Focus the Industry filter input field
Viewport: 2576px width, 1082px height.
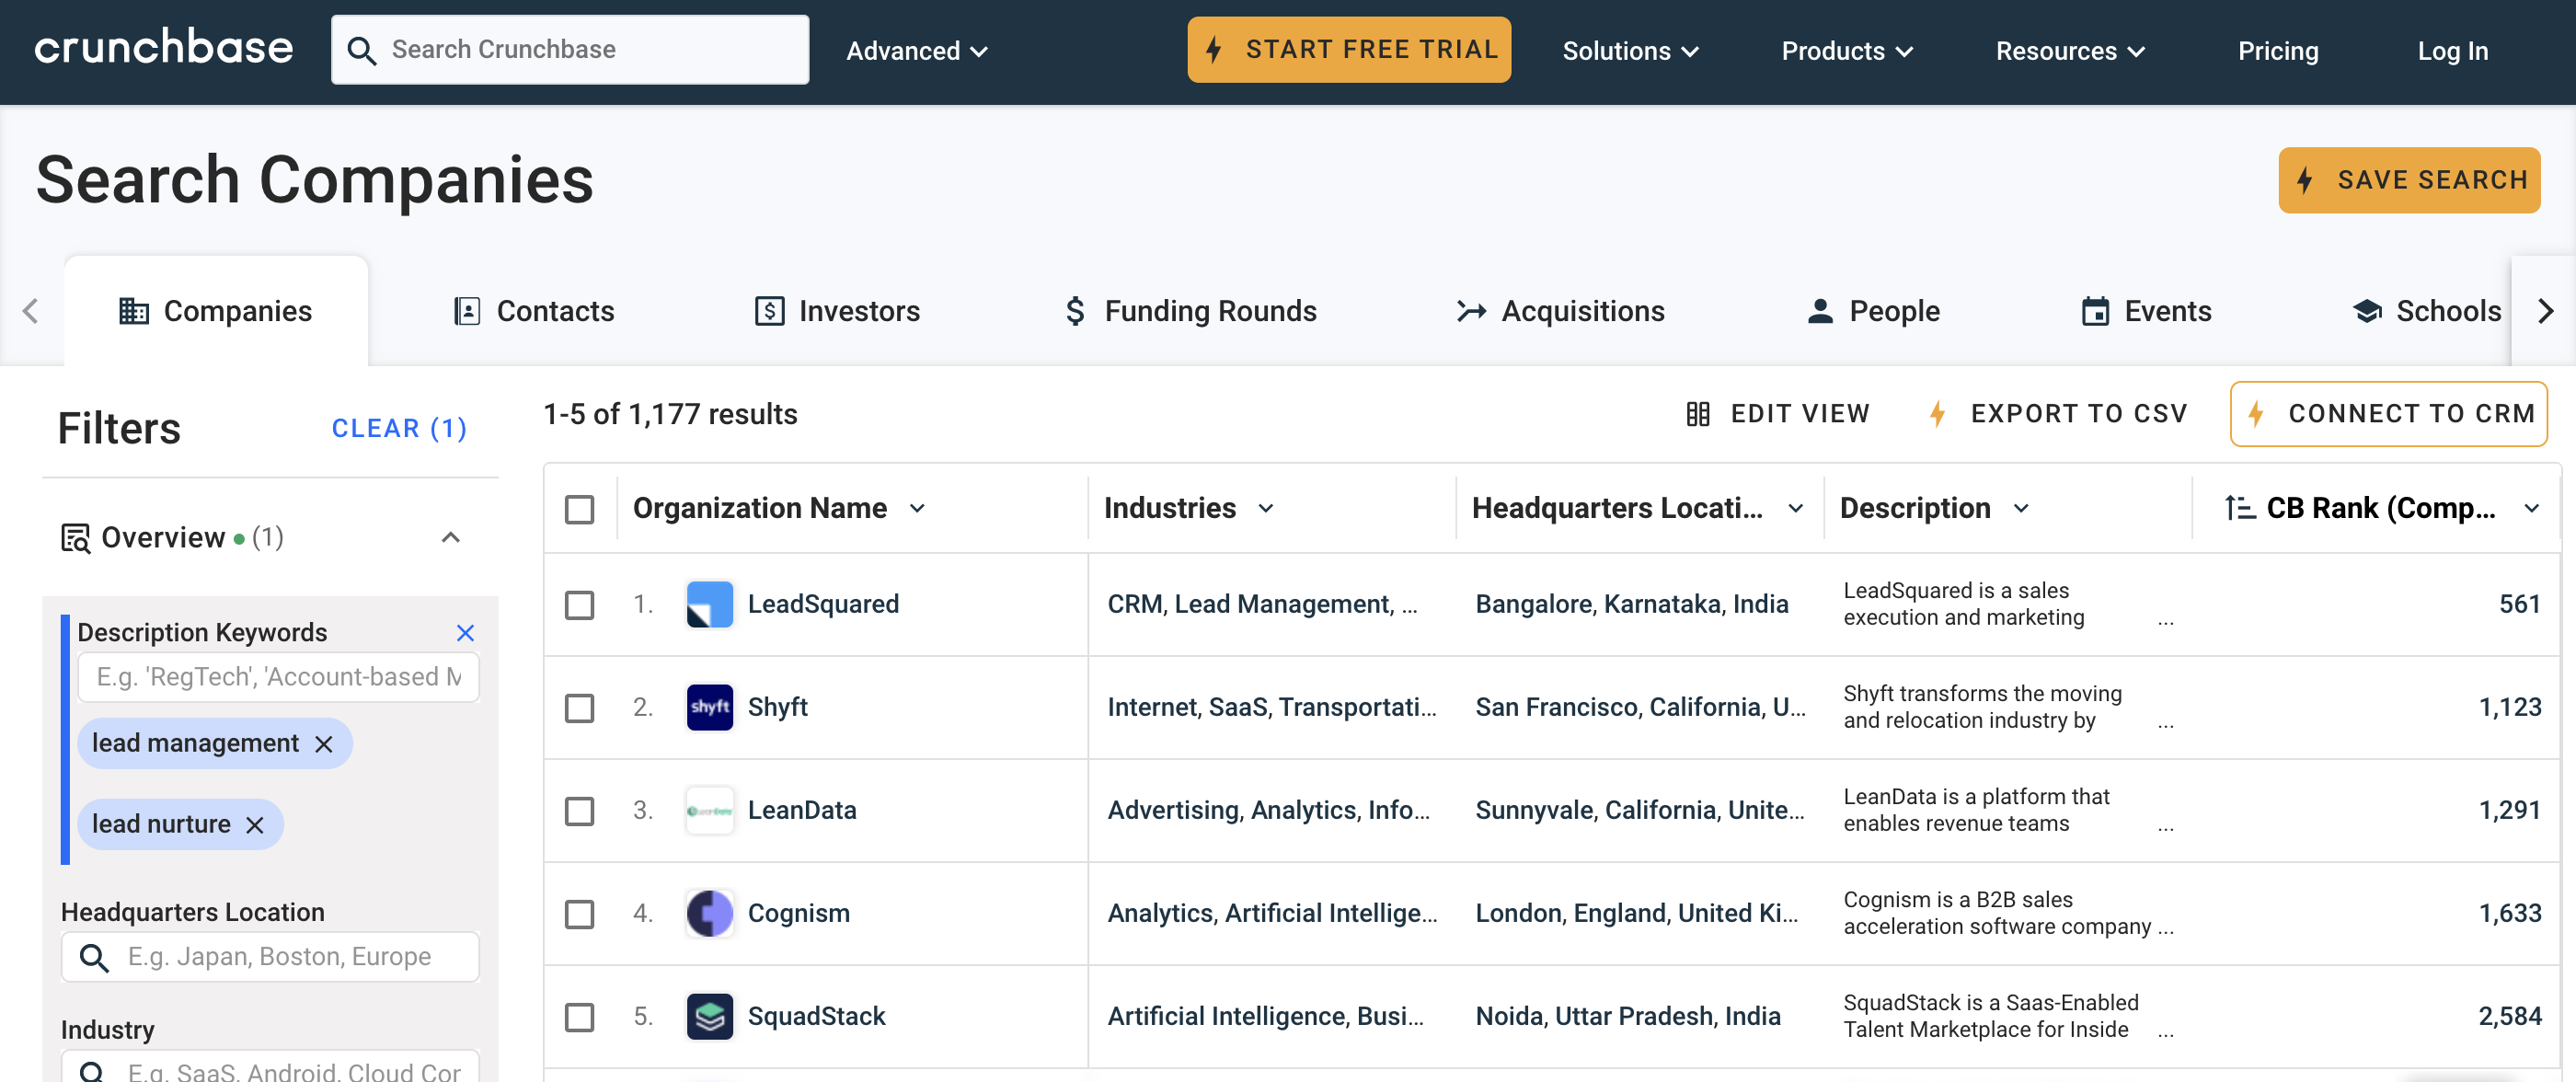[270, 1068]
